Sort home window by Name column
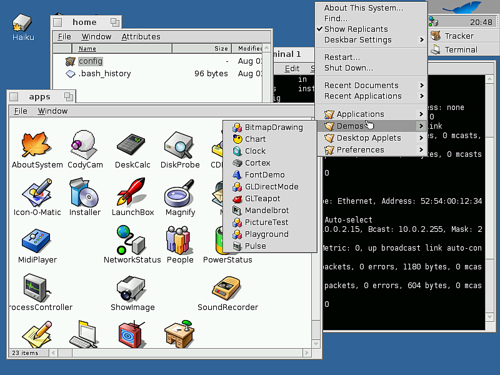 (x=122, y=49)
